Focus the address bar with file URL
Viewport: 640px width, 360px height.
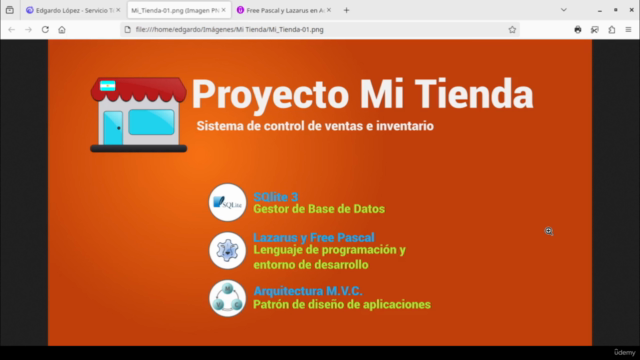click(x=319, y=29)
